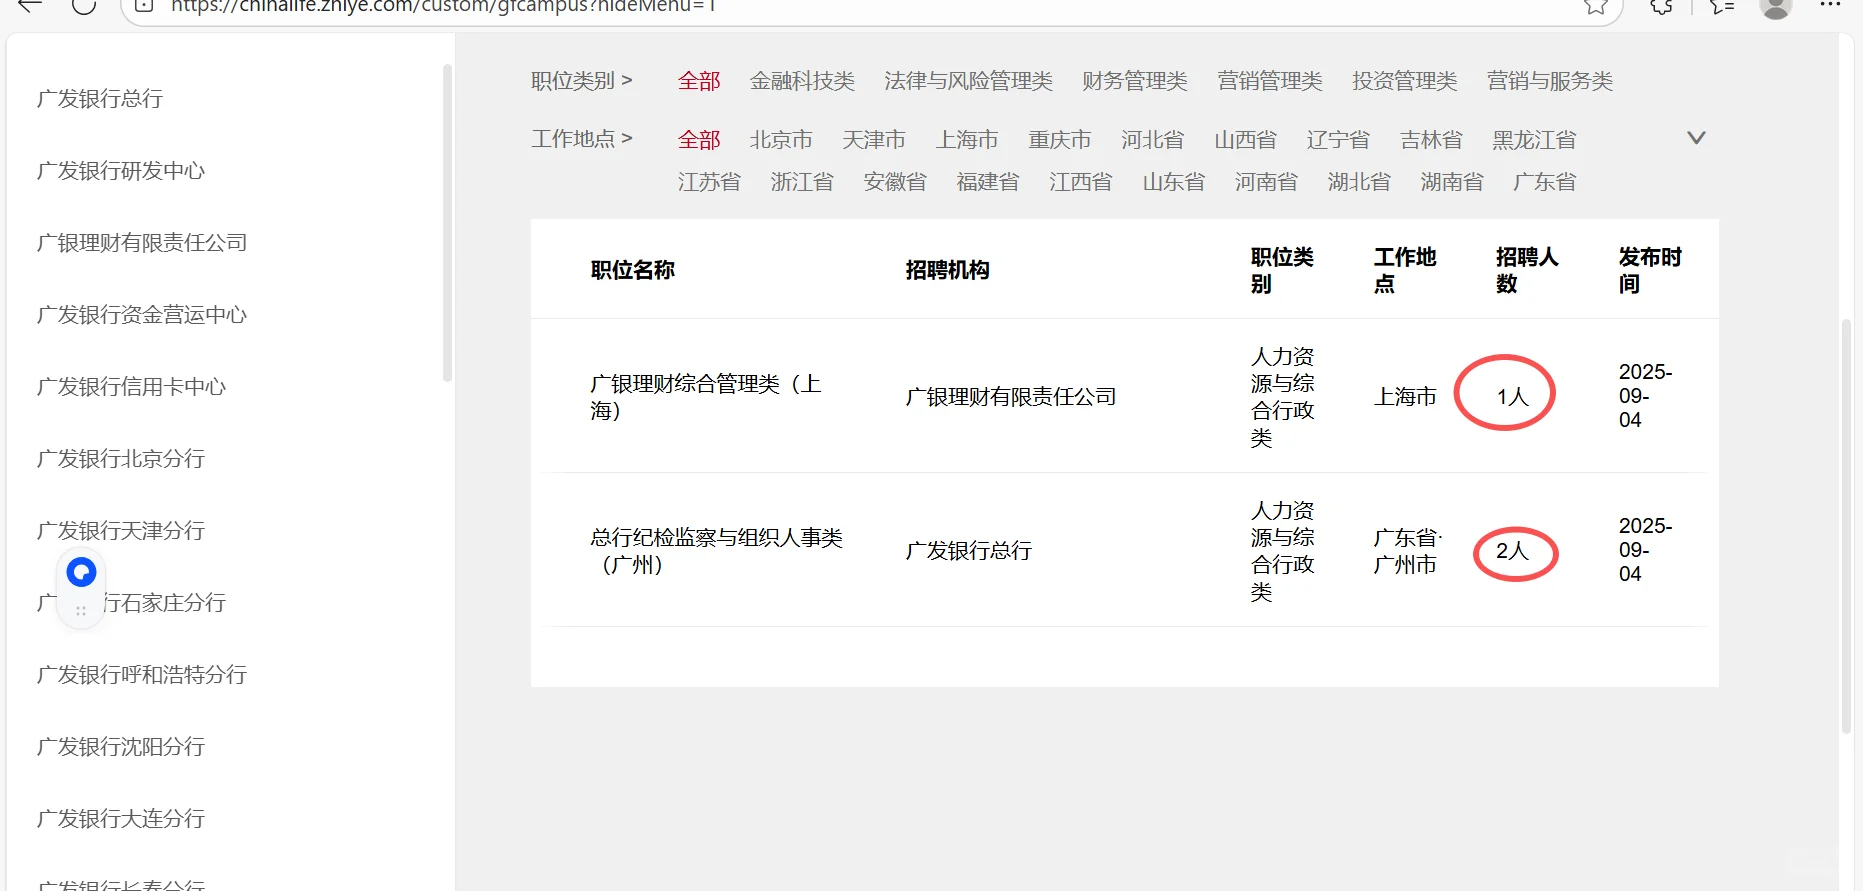Open the 广银理财综合管理类（上海）job posting
This screenshot has width=1863, height=891.
[x=706, y=397]
